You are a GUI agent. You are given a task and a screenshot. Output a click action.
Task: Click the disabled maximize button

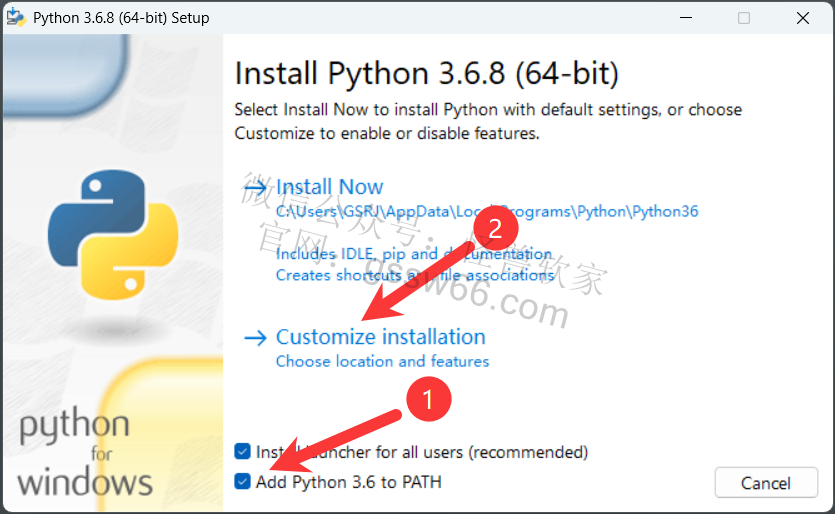coord(744,18)
